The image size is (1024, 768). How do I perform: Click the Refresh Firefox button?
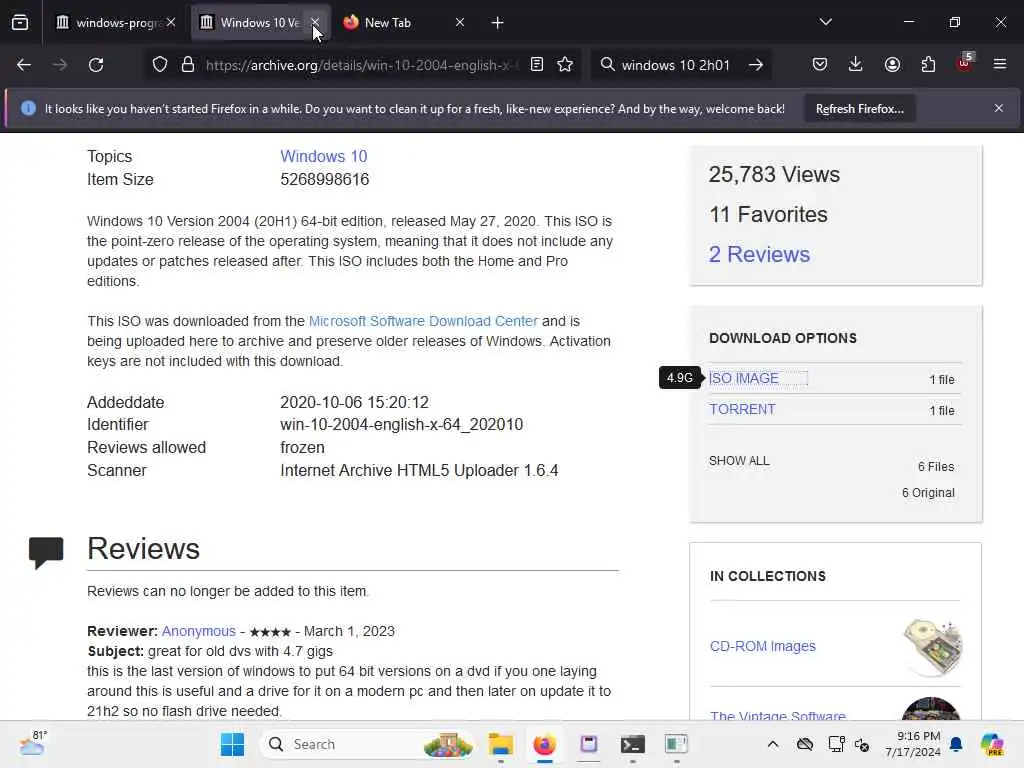click(859, 108)
